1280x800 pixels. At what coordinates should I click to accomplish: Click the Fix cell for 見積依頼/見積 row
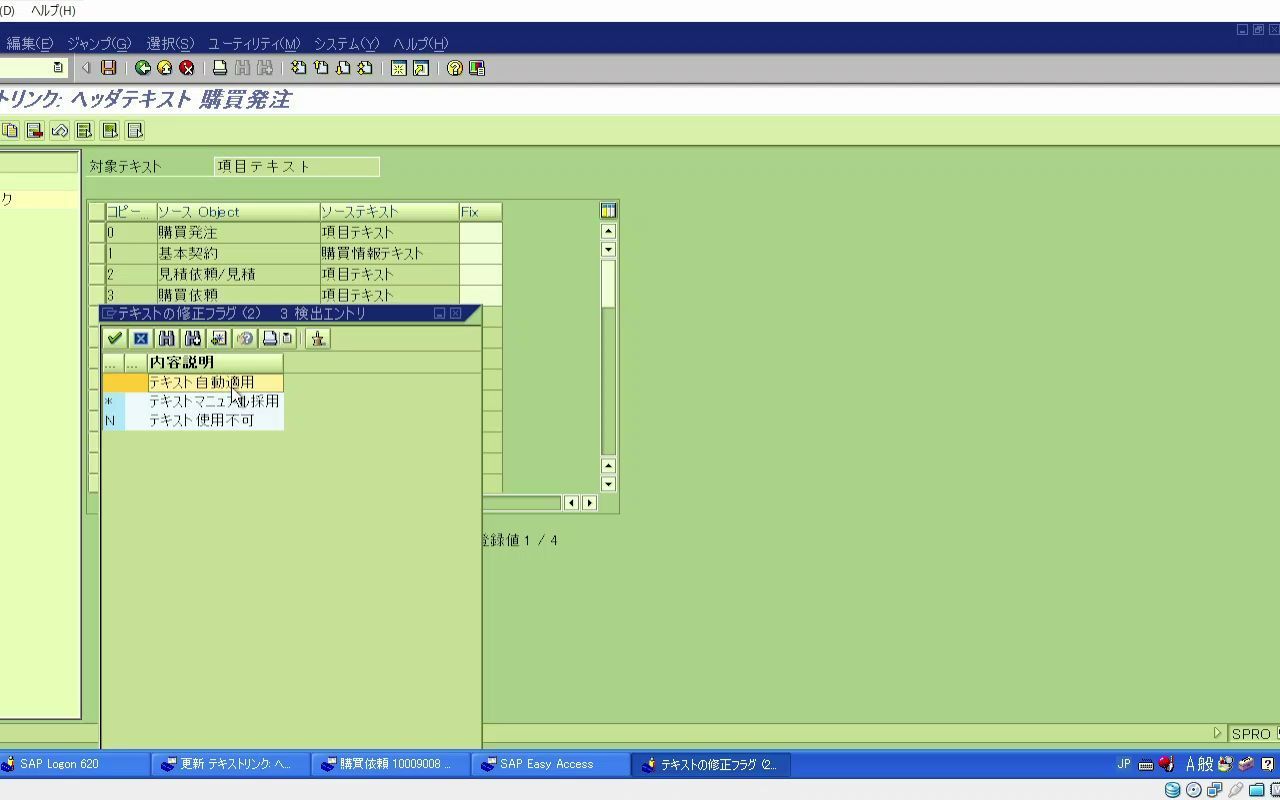tap(481, 274)
